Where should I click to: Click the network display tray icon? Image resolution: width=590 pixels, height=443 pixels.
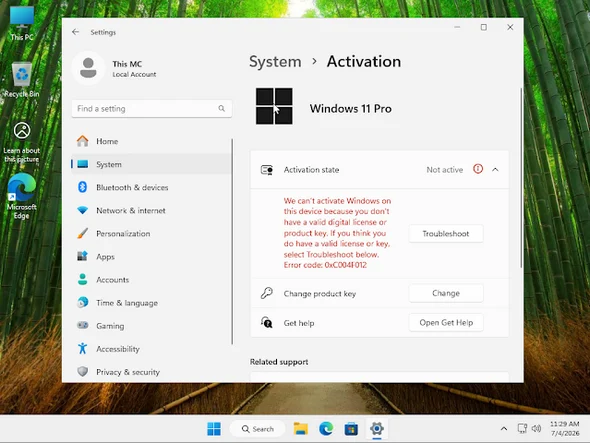[522, 428]
